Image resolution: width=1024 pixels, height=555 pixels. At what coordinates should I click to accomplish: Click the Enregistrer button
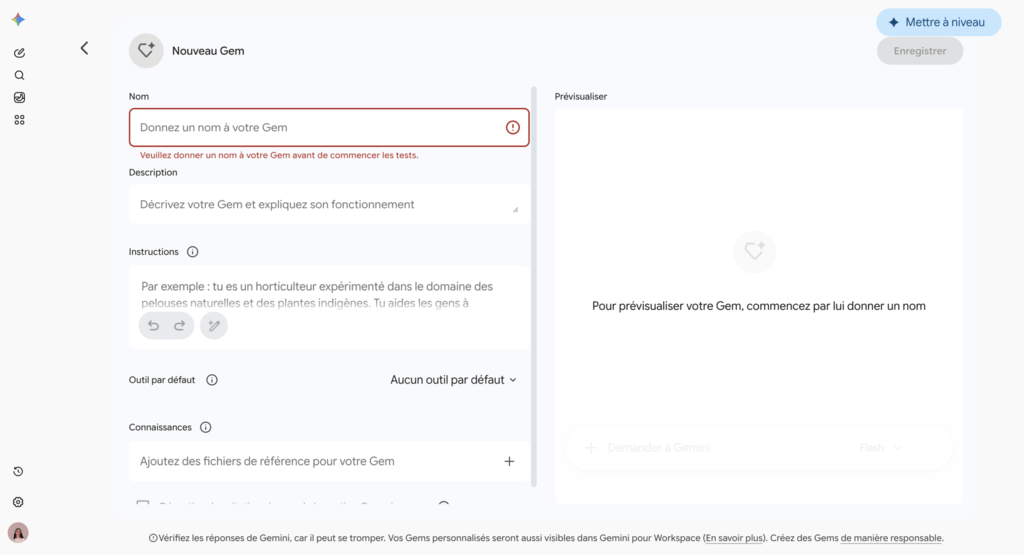[x=920, y=51]
